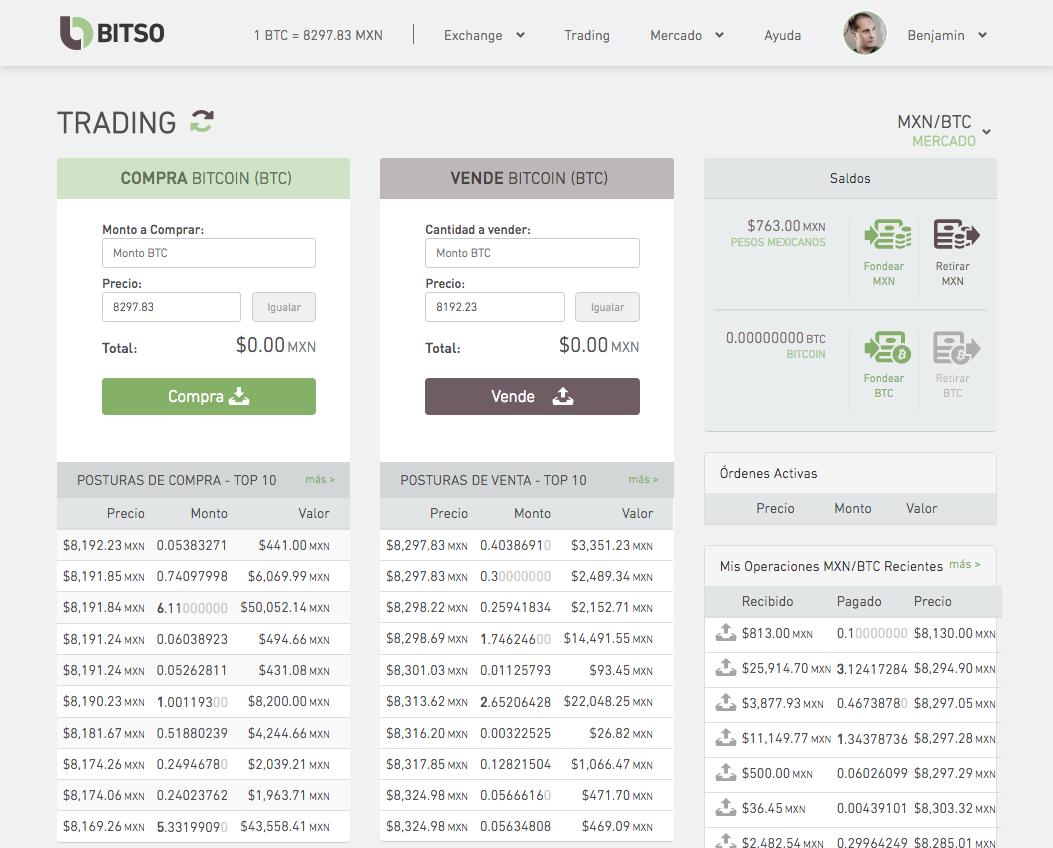Open the MXN/BTC market selector
Viewport: 1053px width, 848px height.
pyautogui.click(x=944, y=131)
